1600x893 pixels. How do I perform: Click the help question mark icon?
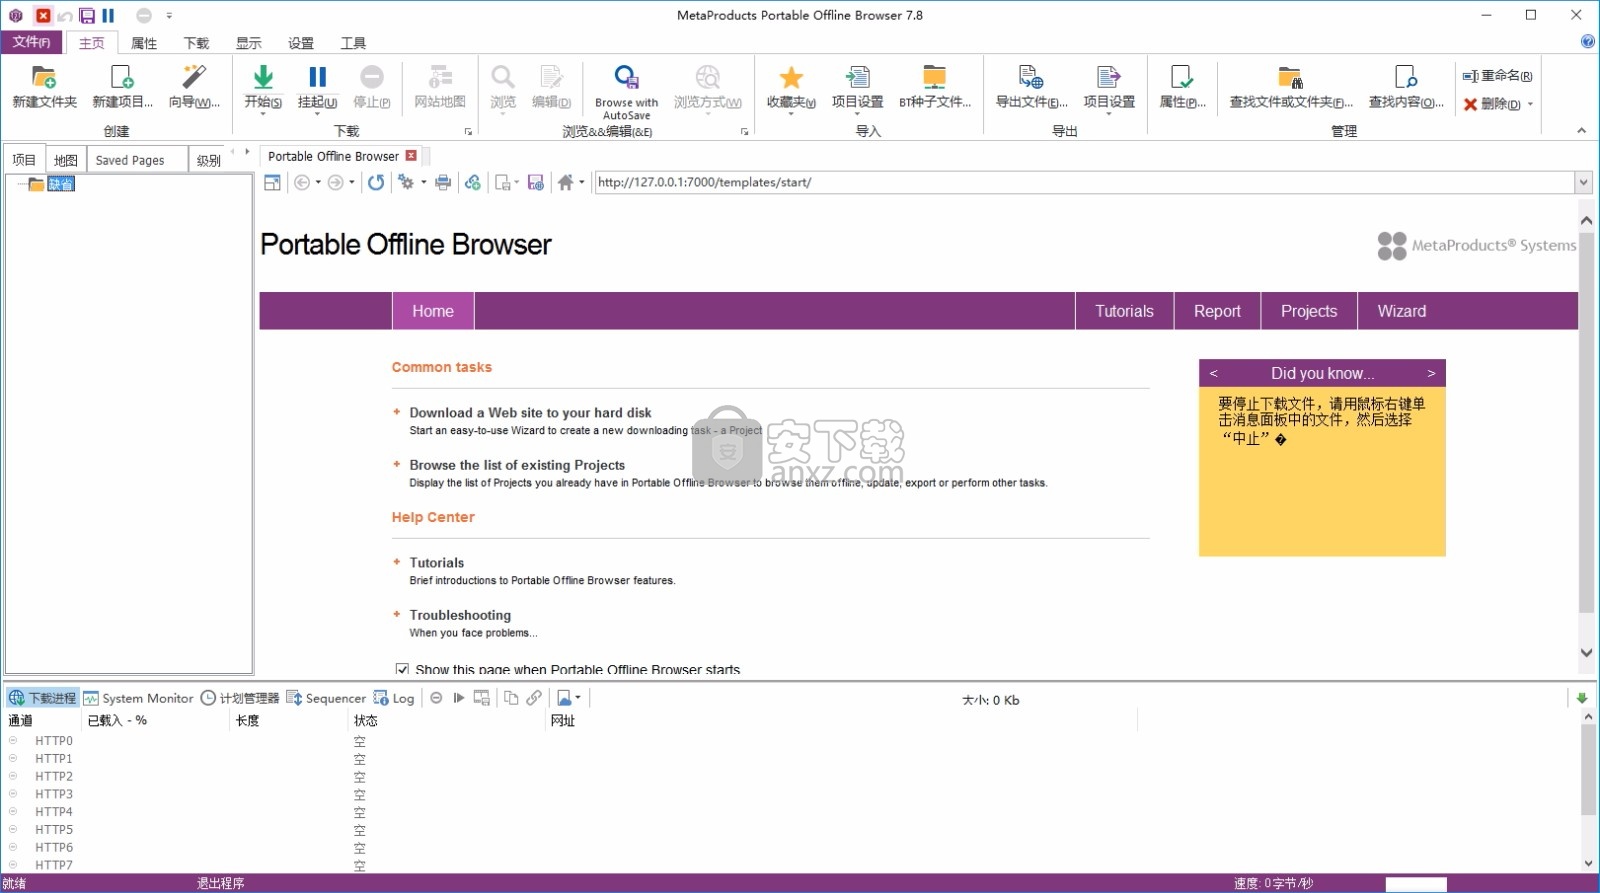tap(1587, 41)
